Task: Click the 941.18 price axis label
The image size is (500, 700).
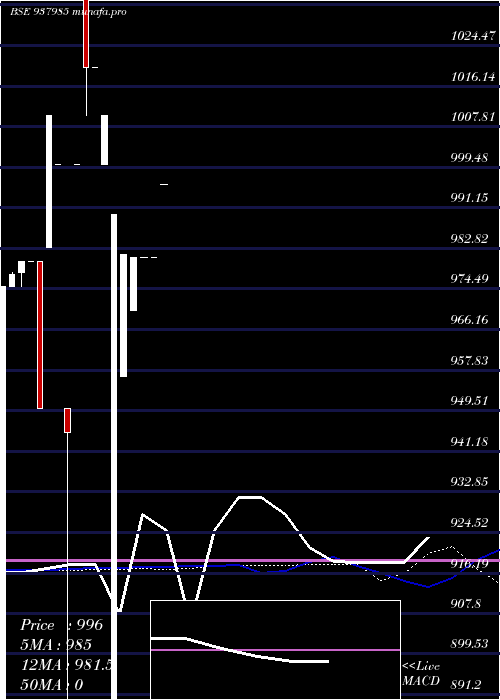Action: pos(469,442)
